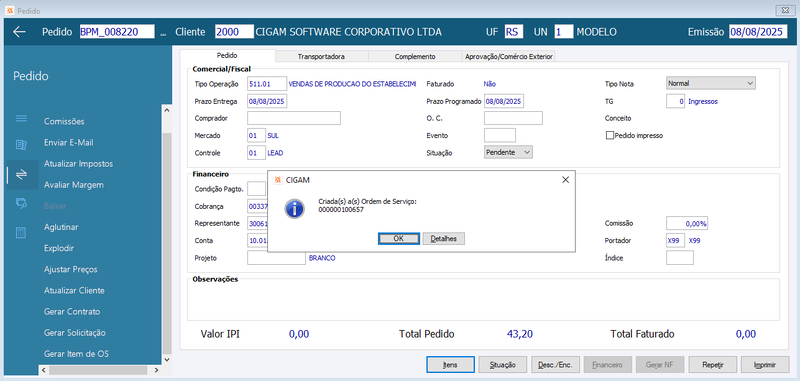
Task: Click the Índice input field
Action: (x=680, y=258)
